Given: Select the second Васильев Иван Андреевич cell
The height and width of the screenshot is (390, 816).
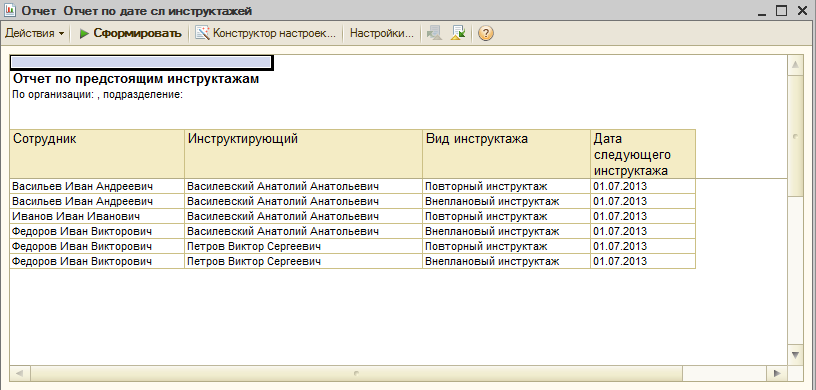Looking at the screenshot, I should pyautogui.click(x=97, y=201).
